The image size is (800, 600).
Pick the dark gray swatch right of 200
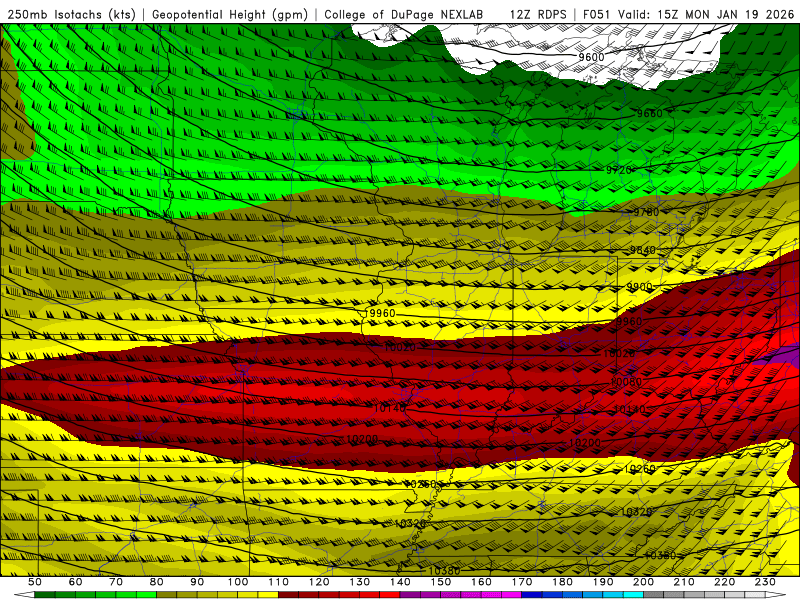[x=654, y=595]
